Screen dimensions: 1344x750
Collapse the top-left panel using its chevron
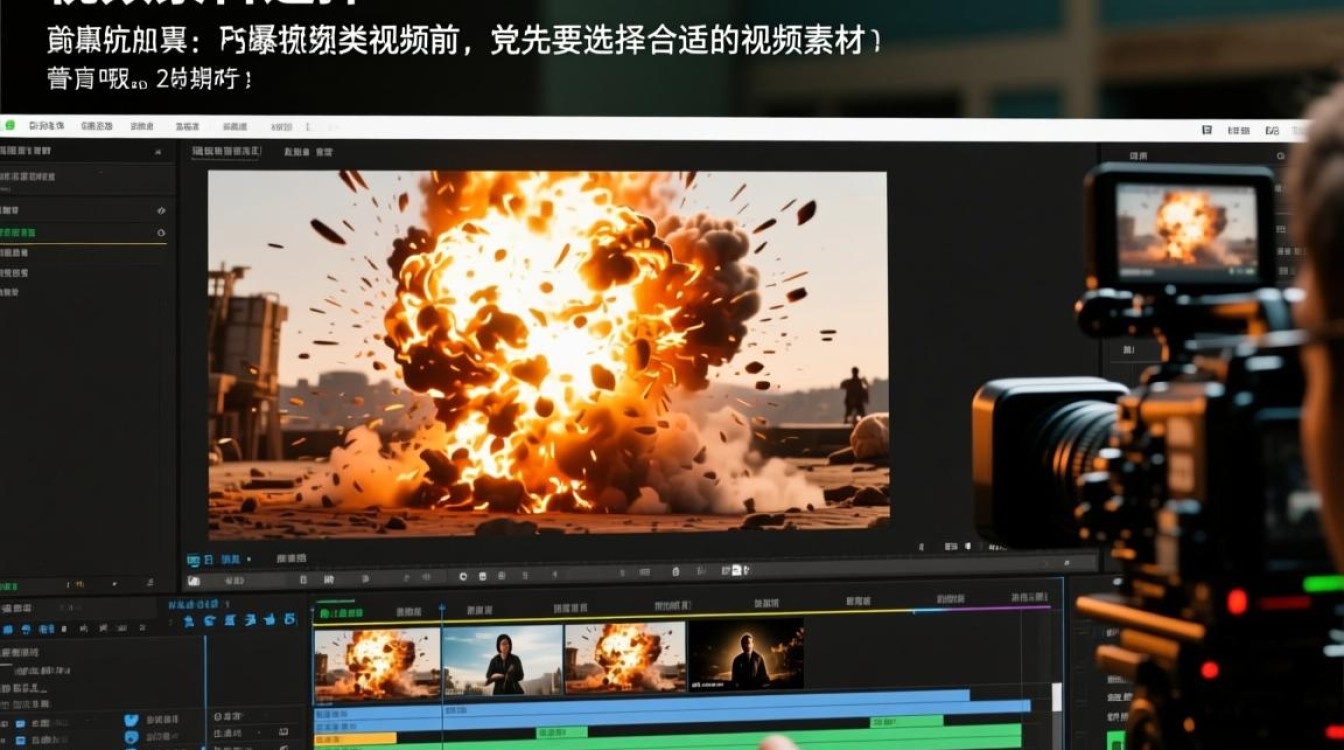[158, 151]
